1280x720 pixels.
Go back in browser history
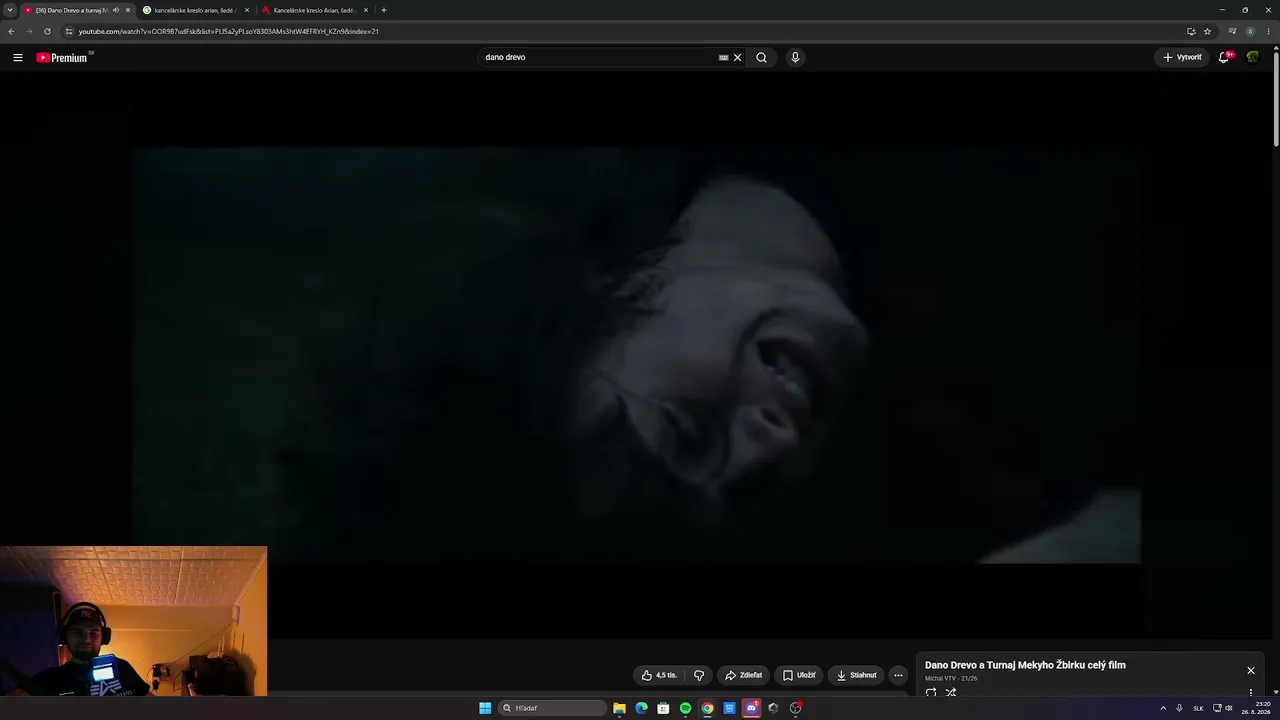[11, 31]
